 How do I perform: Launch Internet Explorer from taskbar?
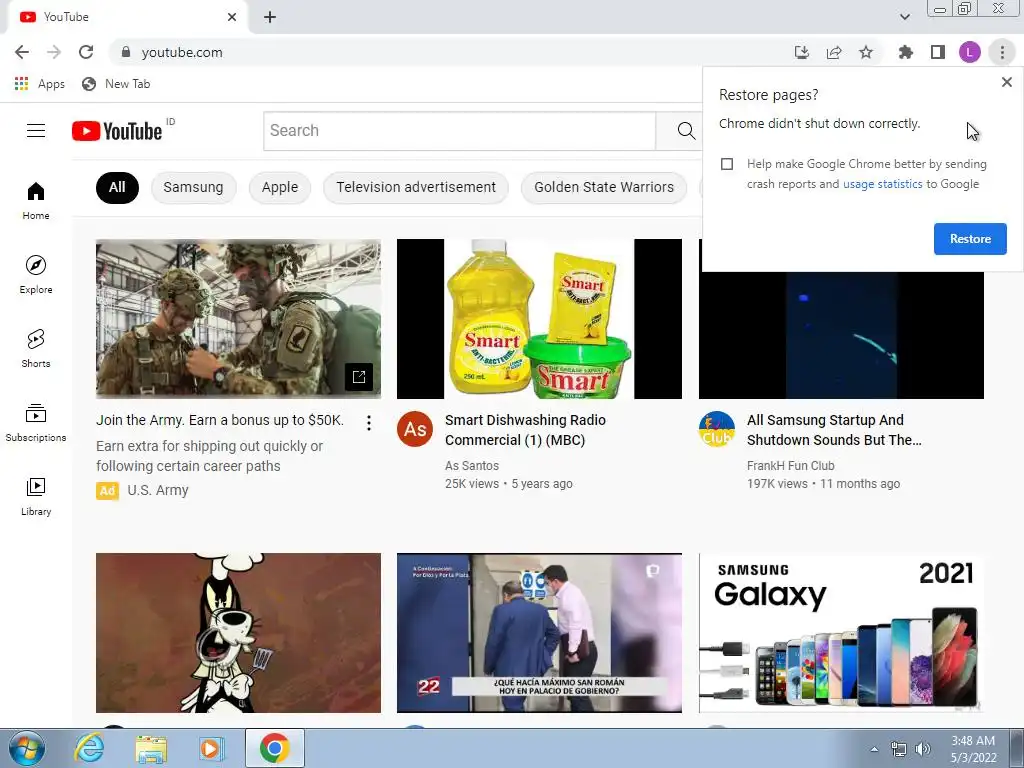click(89, 748)
